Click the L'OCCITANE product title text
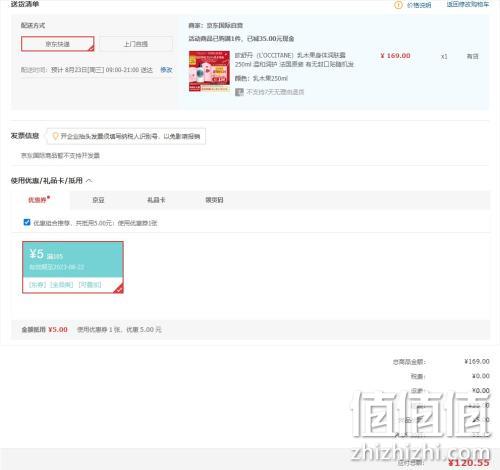The height and width of the screenshot is (470, 500). coord(294,59)
